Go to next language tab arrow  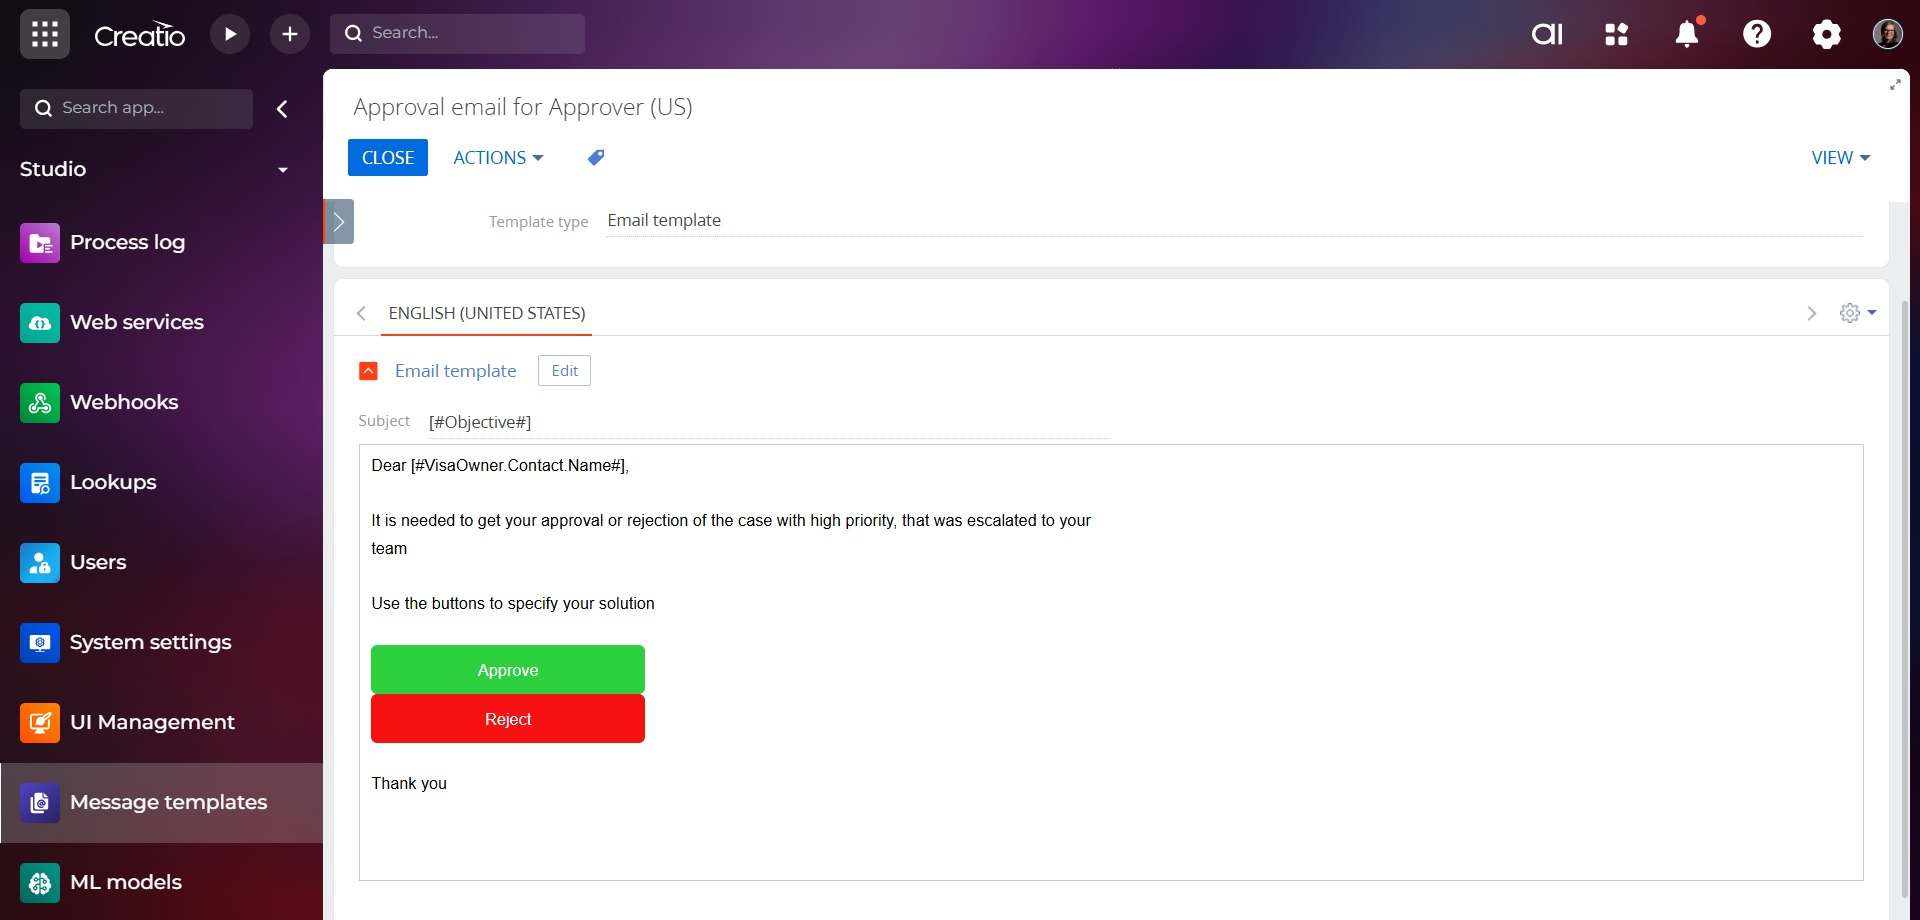pos(1812,314)
